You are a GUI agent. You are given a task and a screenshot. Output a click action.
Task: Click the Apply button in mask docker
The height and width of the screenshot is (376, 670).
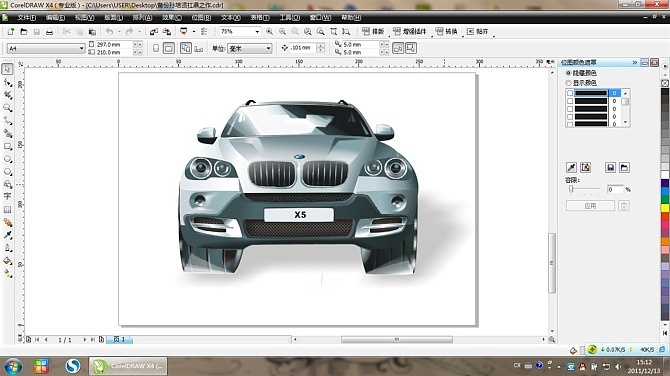(590, 206)
